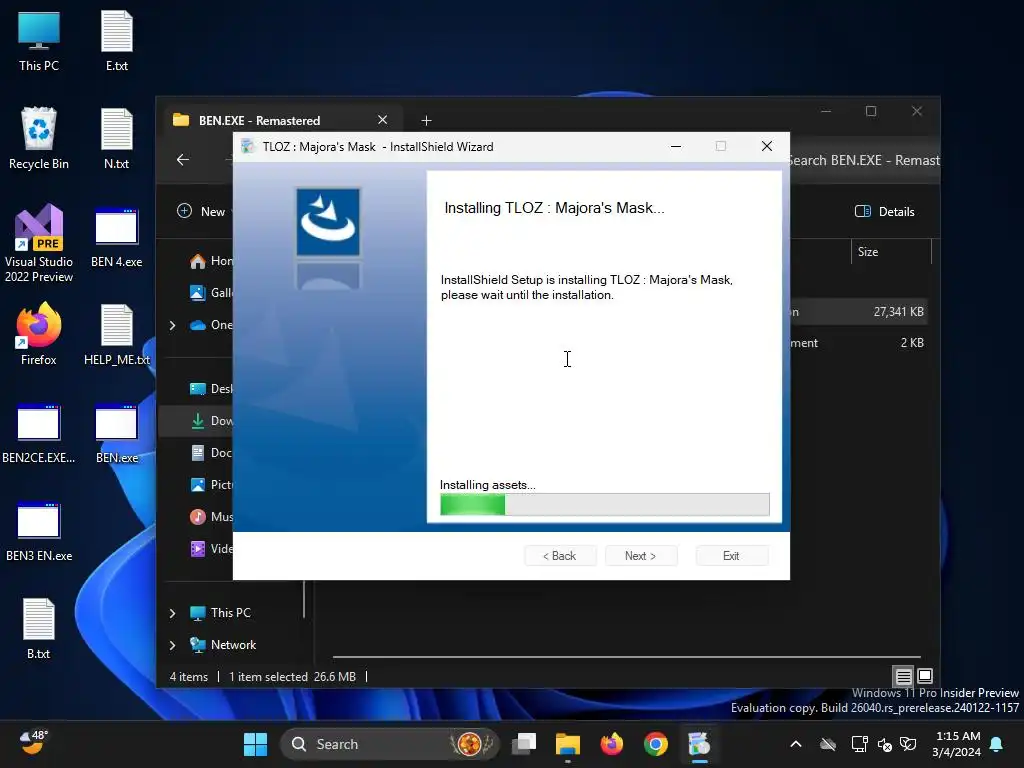The width and height of the screenshot is (1024, 768).
Task: Open Downloads folder in sidebar
Action: 210,421
